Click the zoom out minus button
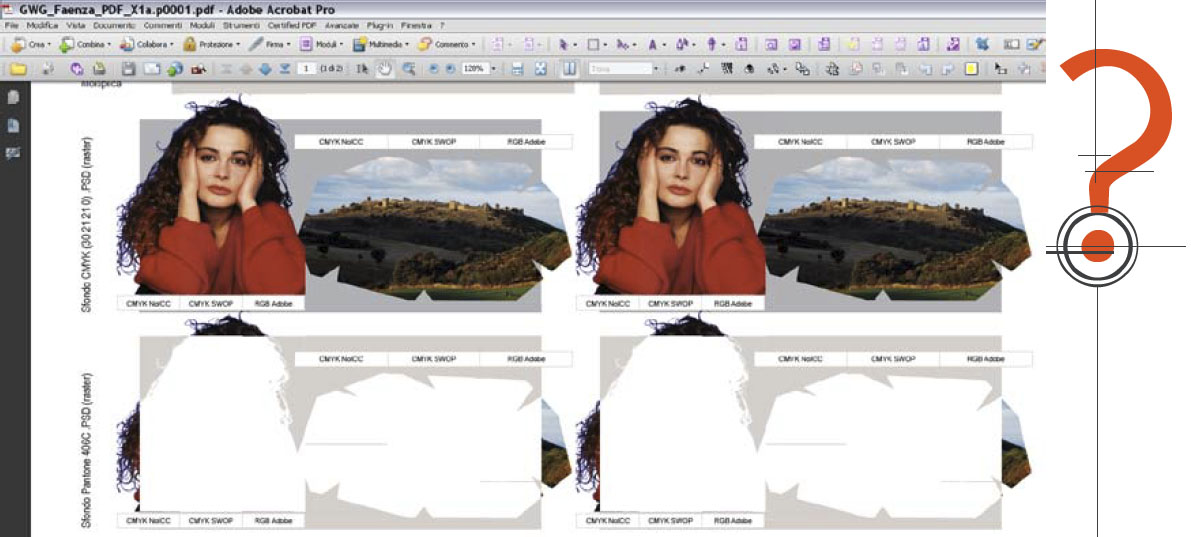The width and height of the screenshot is (1191, 537). coord(434,69)
